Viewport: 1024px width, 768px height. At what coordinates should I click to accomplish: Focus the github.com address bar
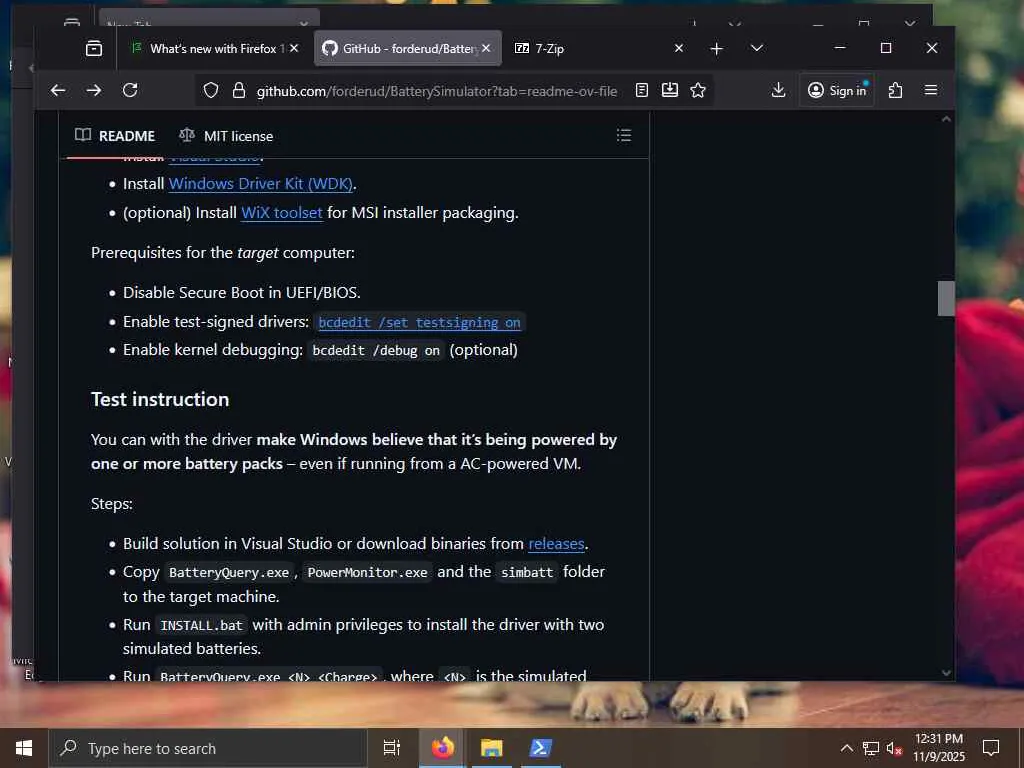click(x=436, y=91)
